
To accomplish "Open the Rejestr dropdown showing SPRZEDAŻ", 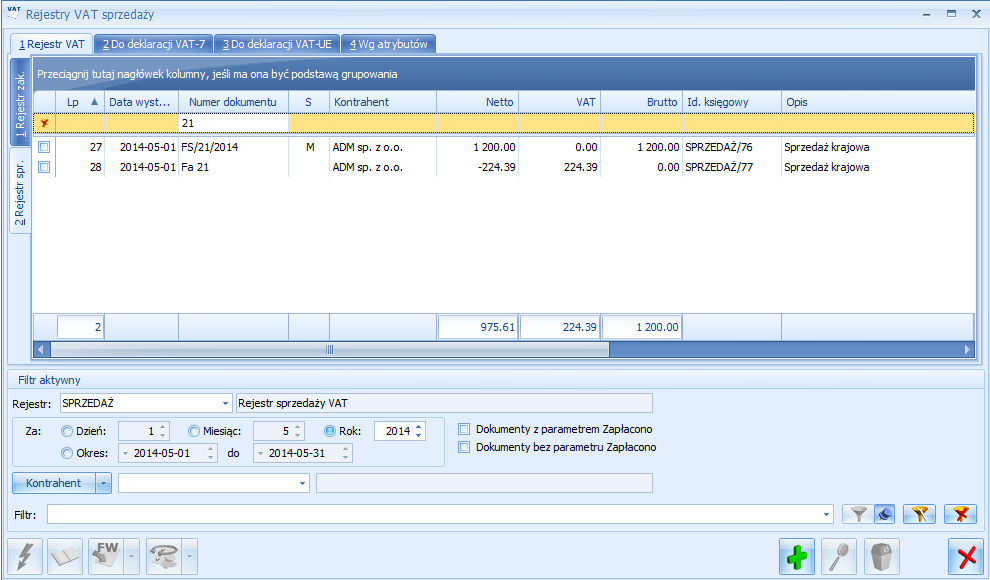I will pyautogui.click(x=225, y=403).
